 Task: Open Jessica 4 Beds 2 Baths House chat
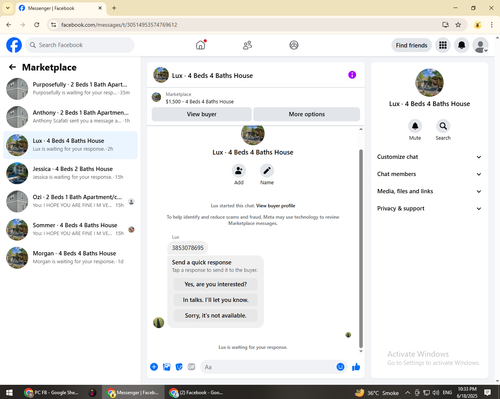(70, 173)
